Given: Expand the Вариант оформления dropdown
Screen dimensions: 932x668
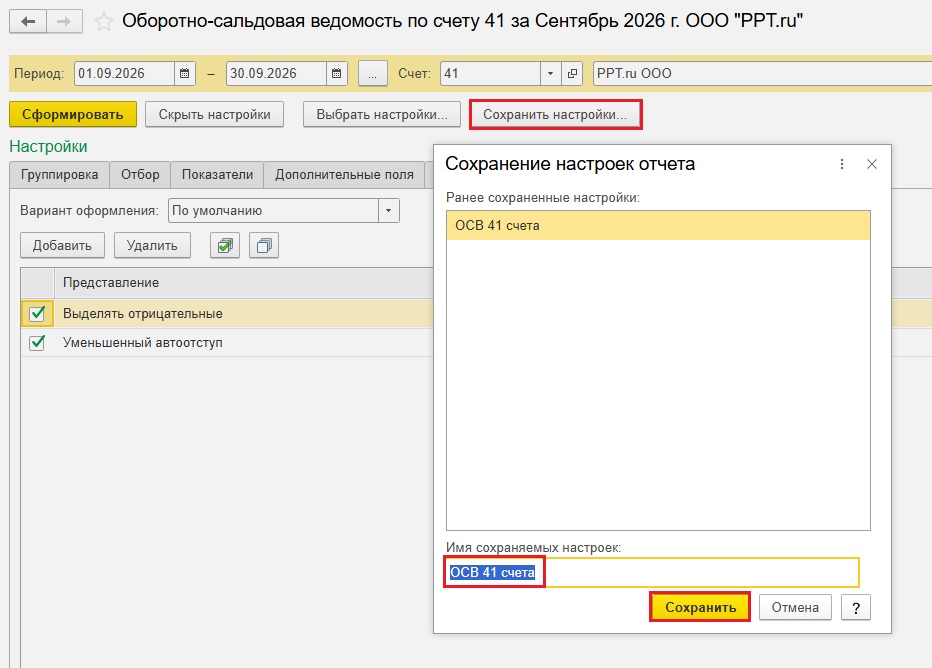Looking at the screenshot, I should coord(389,210).
